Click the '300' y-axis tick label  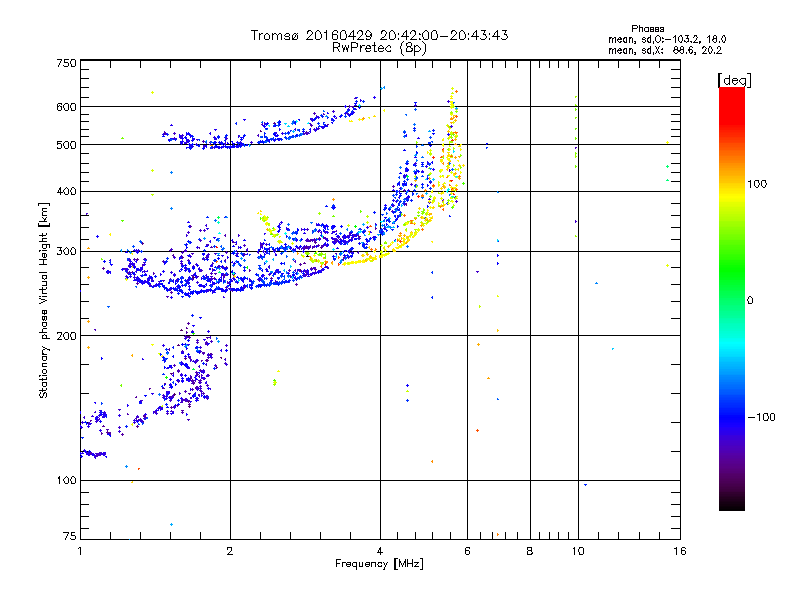66,252
